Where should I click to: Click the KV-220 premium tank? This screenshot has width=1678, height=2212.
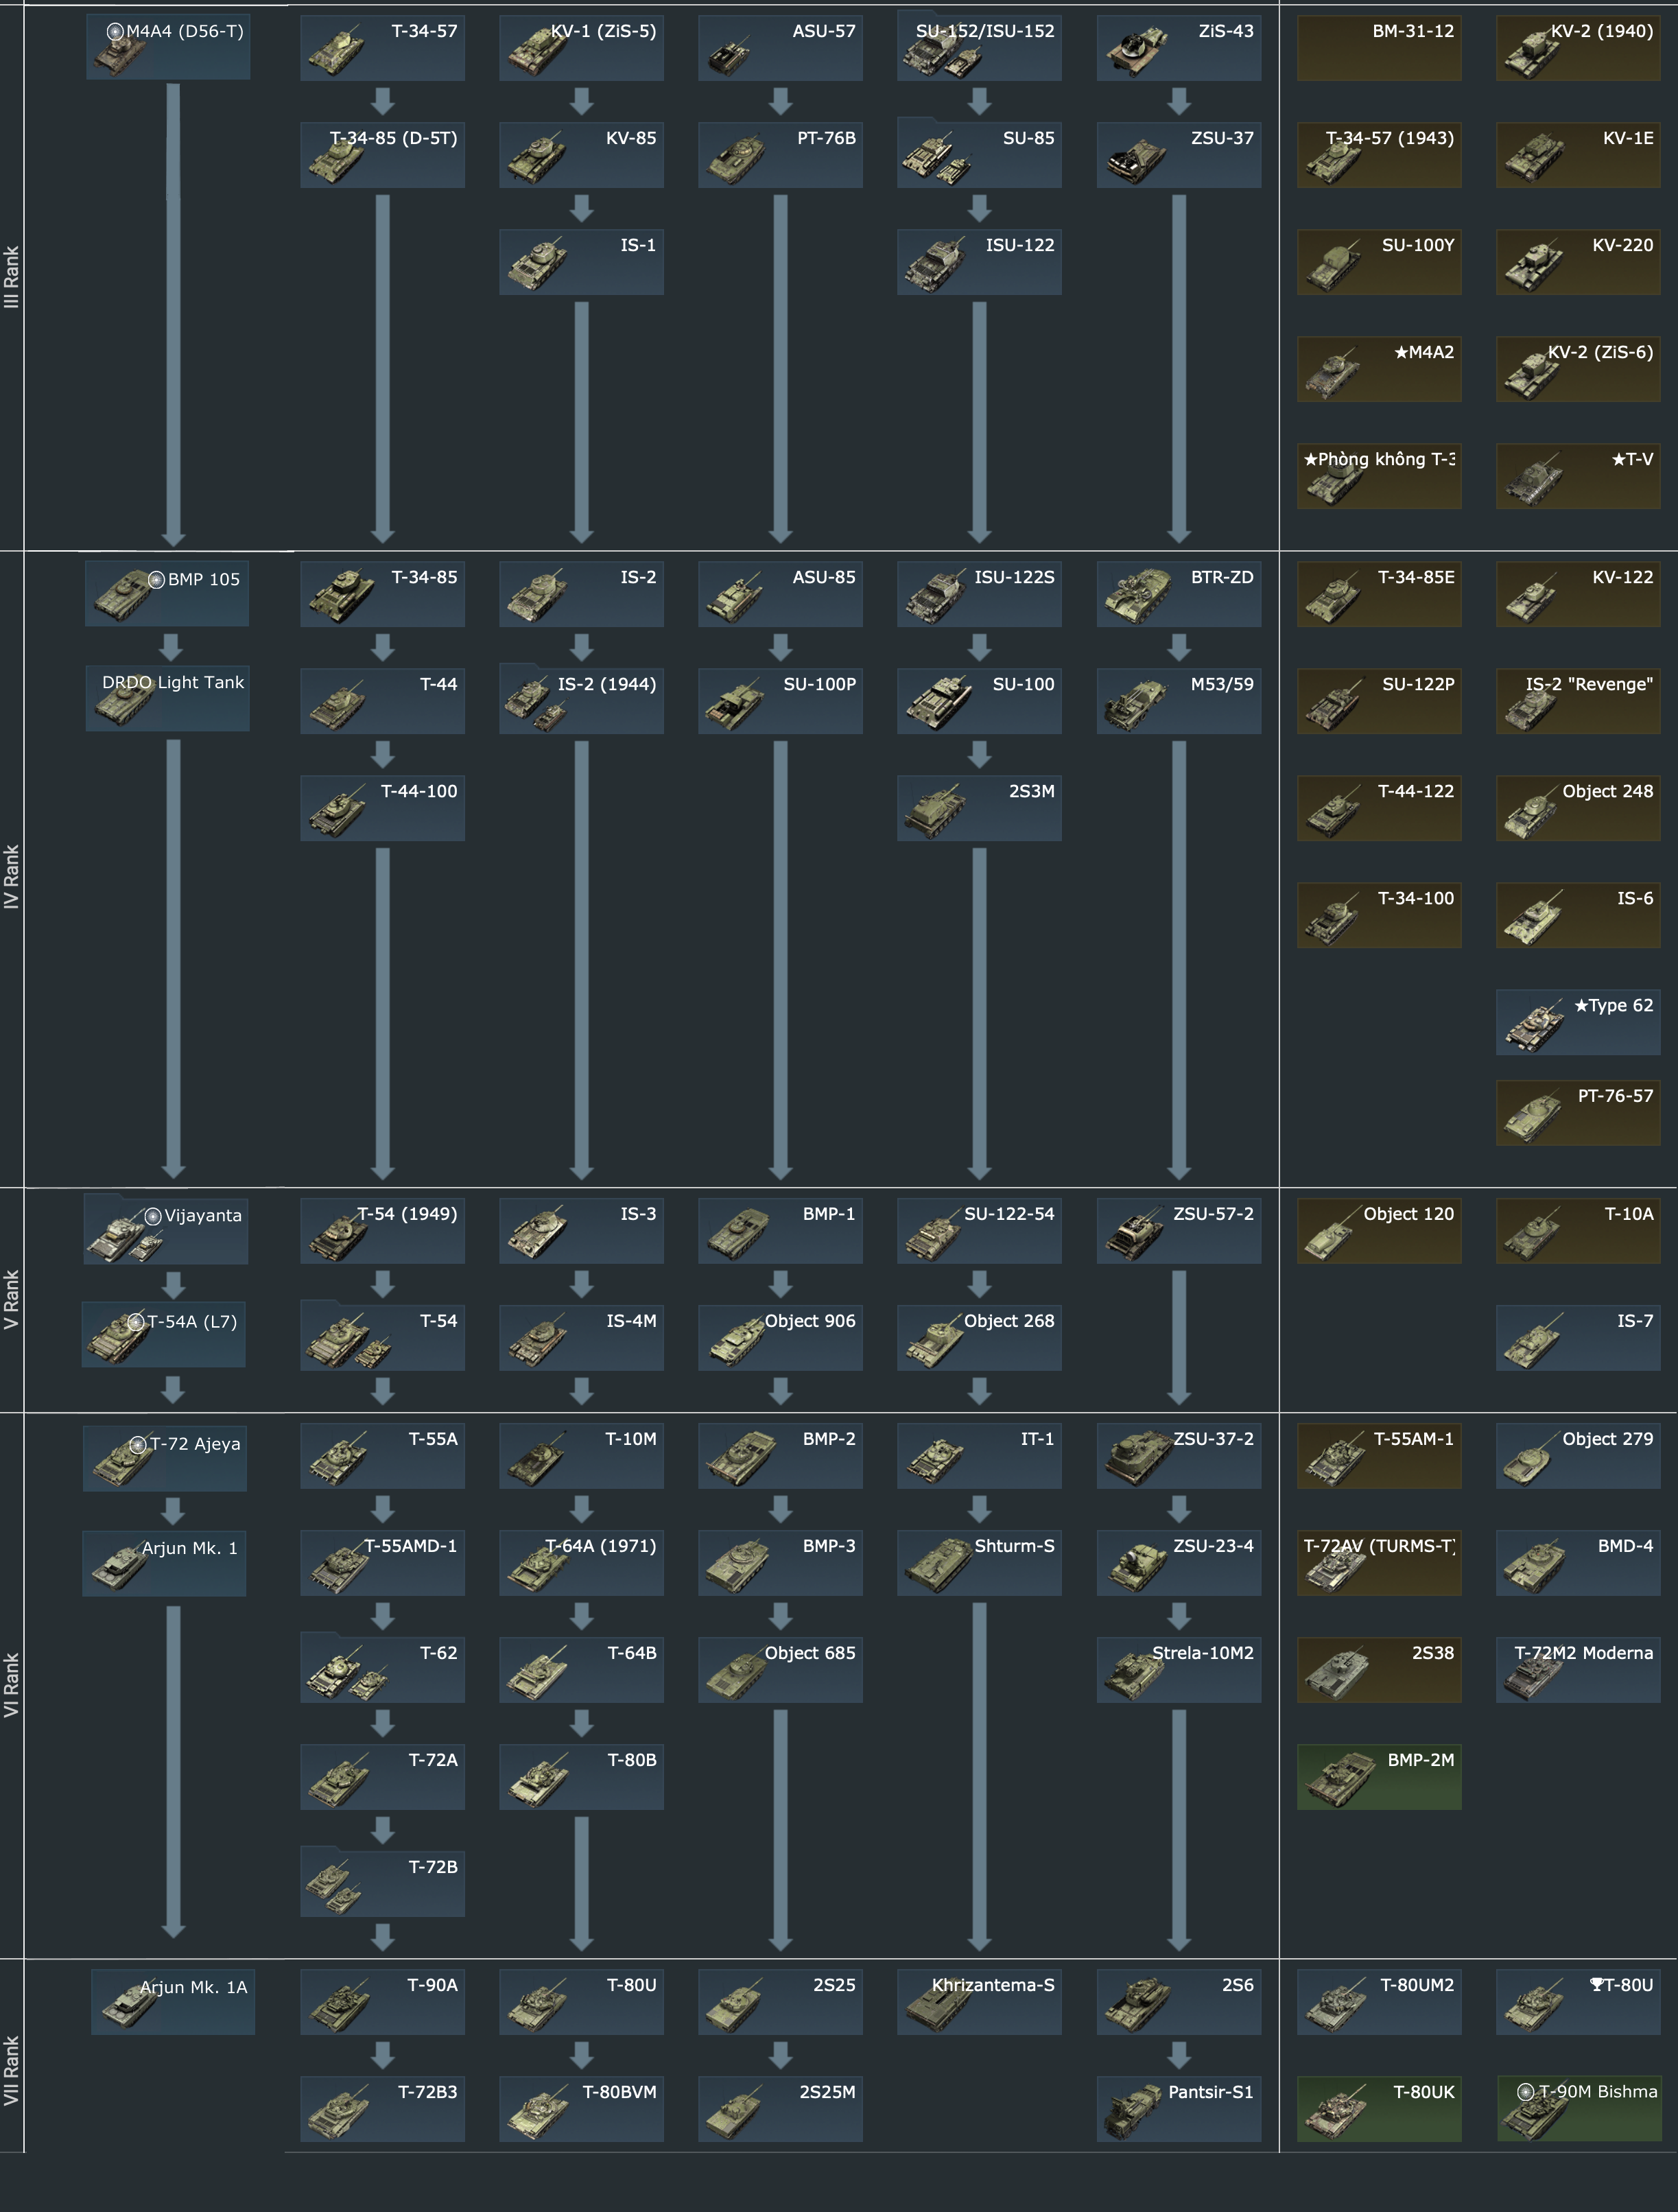[x=1578, y=261]
